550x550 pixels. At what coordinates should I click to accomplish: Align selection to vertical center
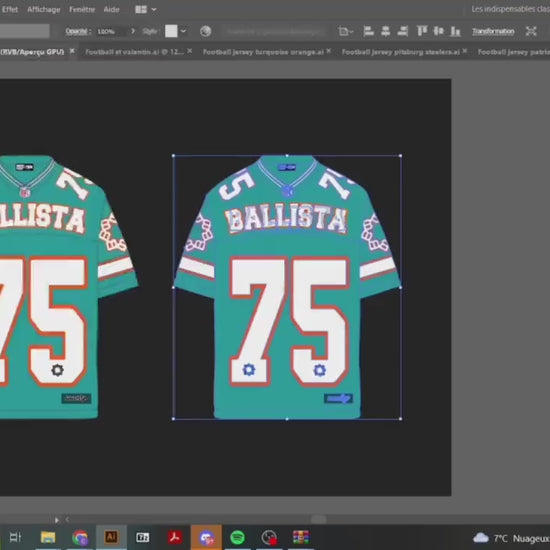click(x=438, y=31)
